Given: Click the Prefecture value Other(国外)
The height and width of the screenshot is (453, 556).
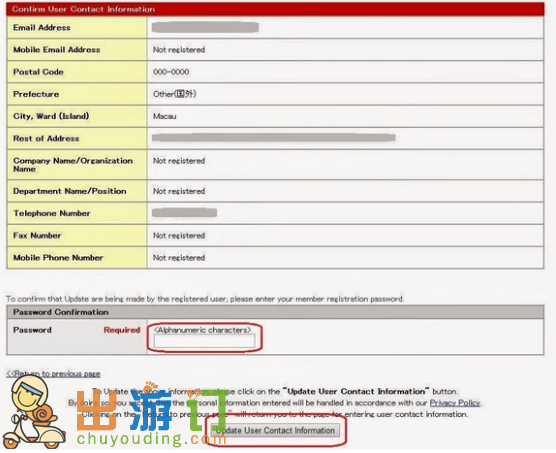Looking at the screenshot, I should coord(174,94).
